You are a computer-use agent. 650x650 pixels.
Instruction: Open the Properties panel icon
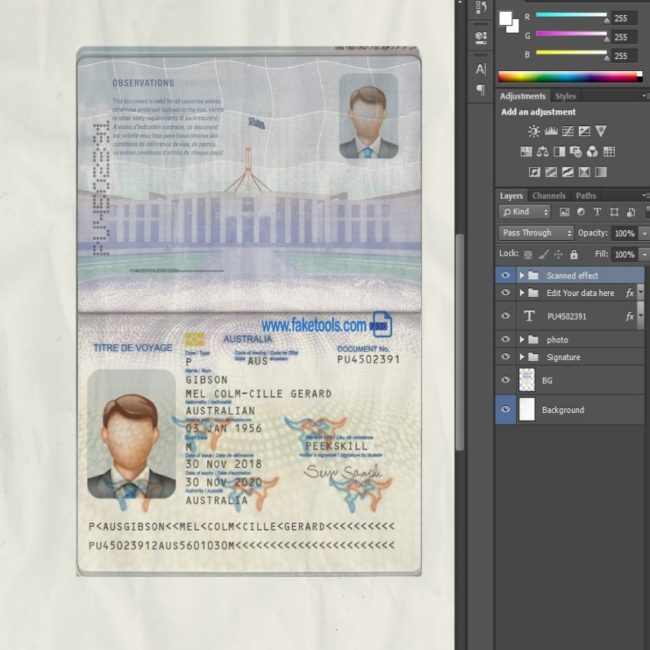click(481, 37)
